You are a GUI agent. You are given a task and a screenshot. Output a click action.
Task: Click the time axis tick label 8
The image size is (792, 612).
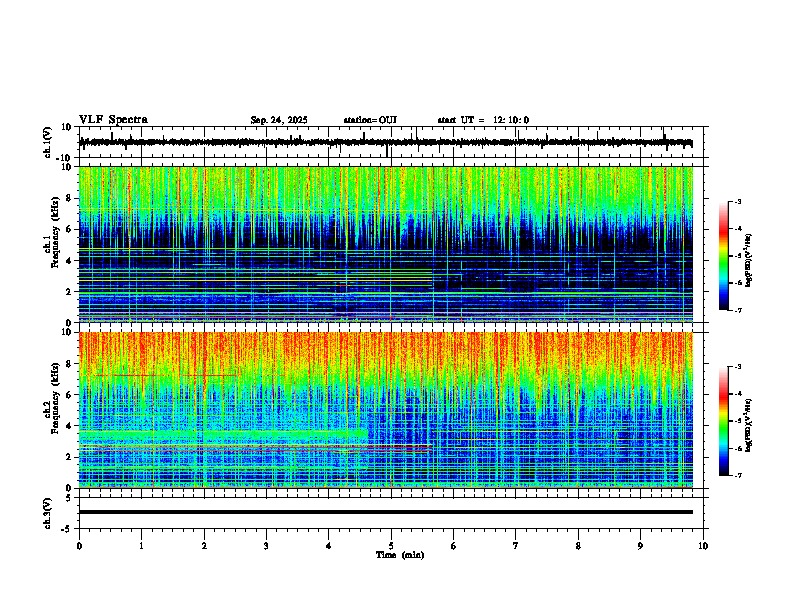tap(578, 546)
